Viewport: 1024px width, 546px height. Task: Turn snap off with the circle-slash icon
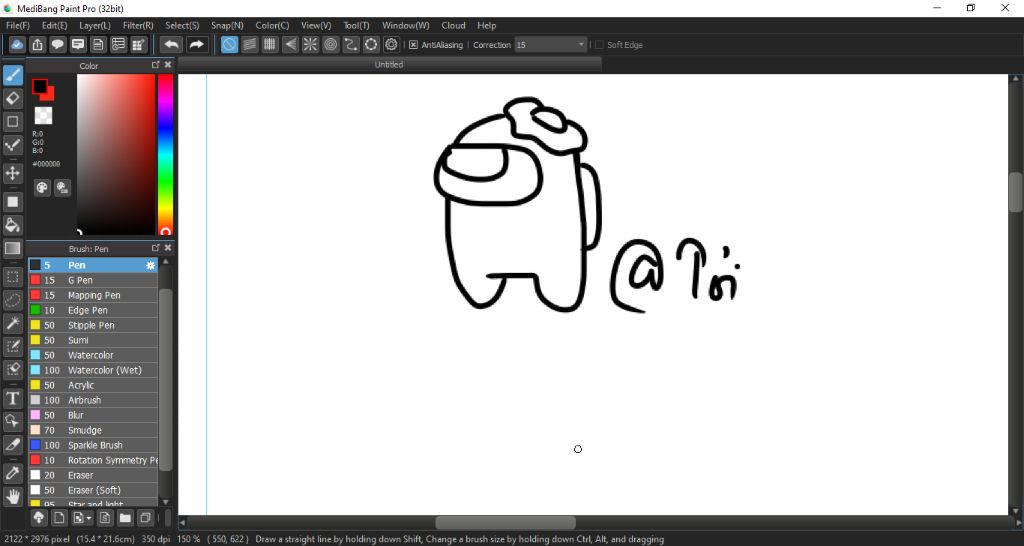click(x=229, y=44)
